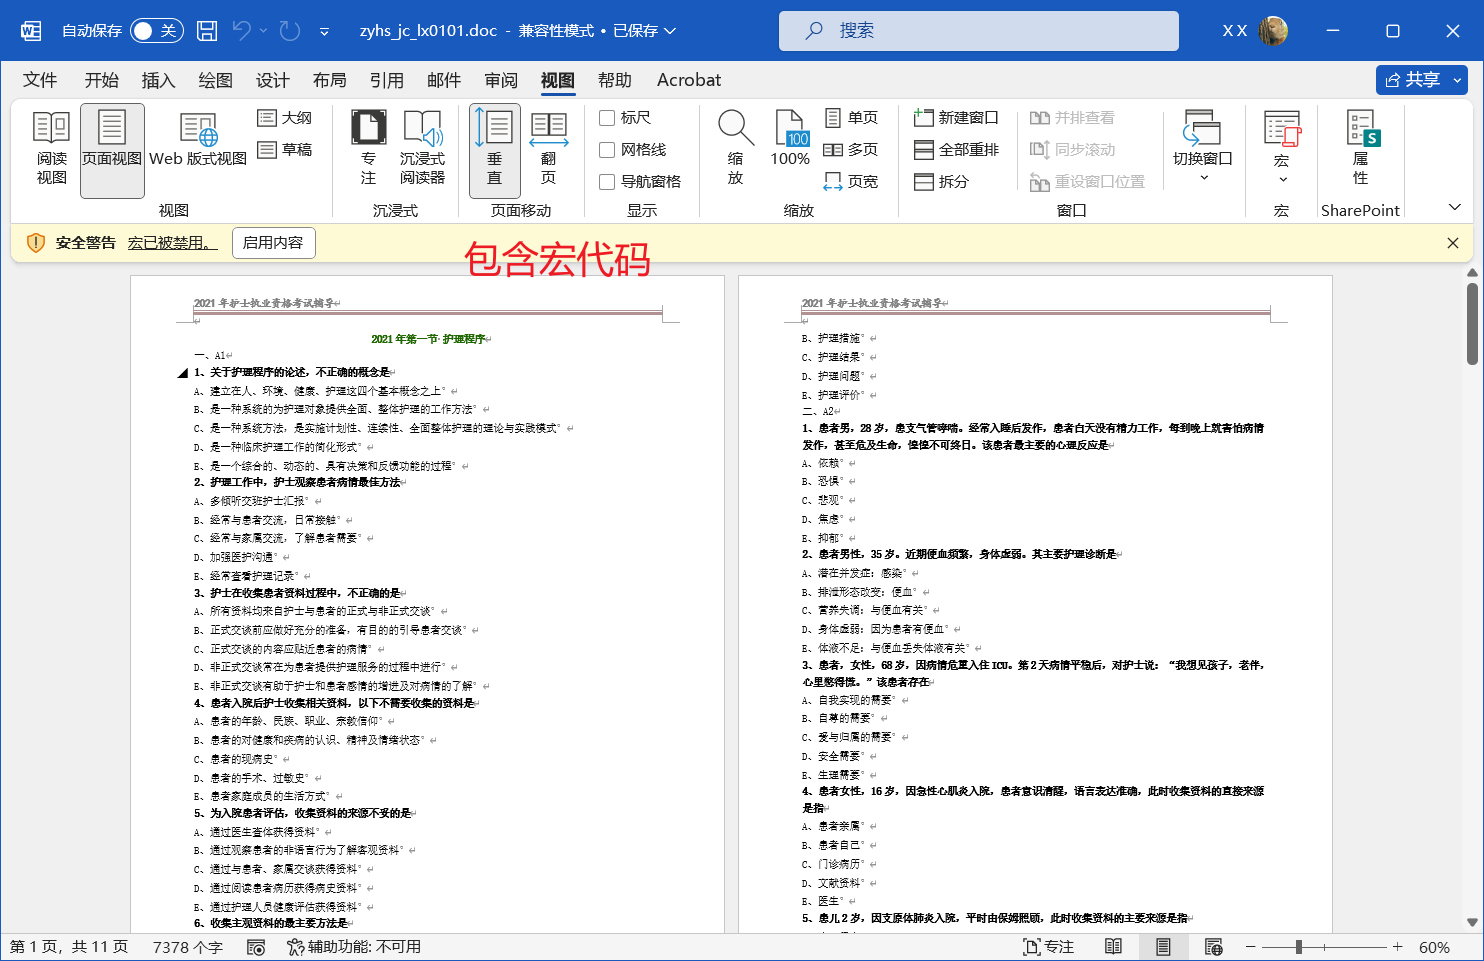Toggle the AutoSave (自动保存) switch

tap(155, 31)
